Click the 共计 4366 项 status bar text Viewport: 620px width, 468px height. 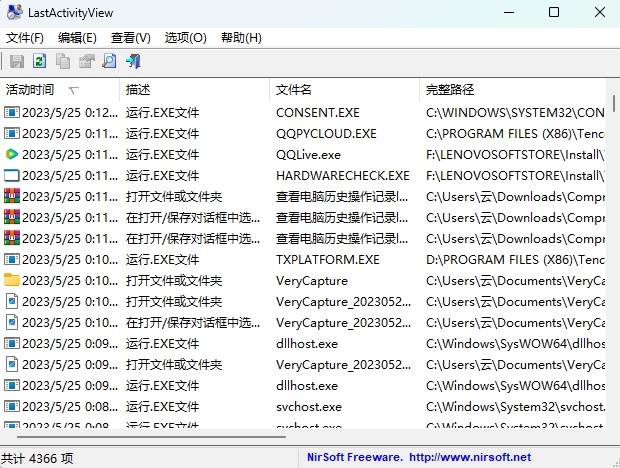[37, 459]
